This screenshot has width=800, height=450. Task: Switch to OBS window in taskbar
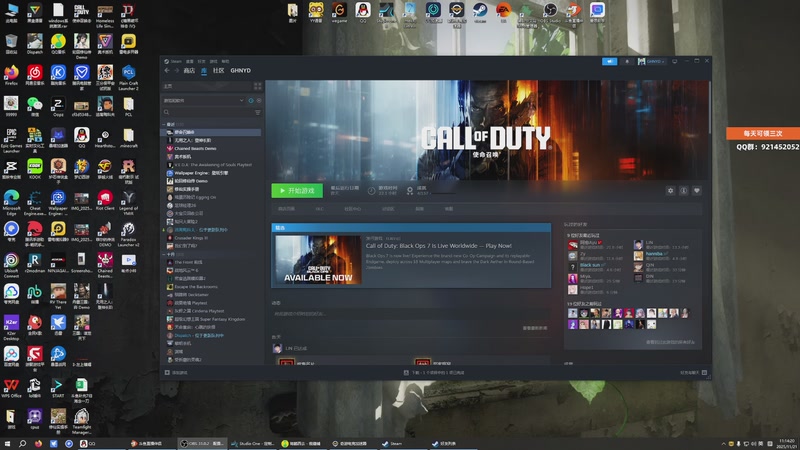(x=202, y=443)
